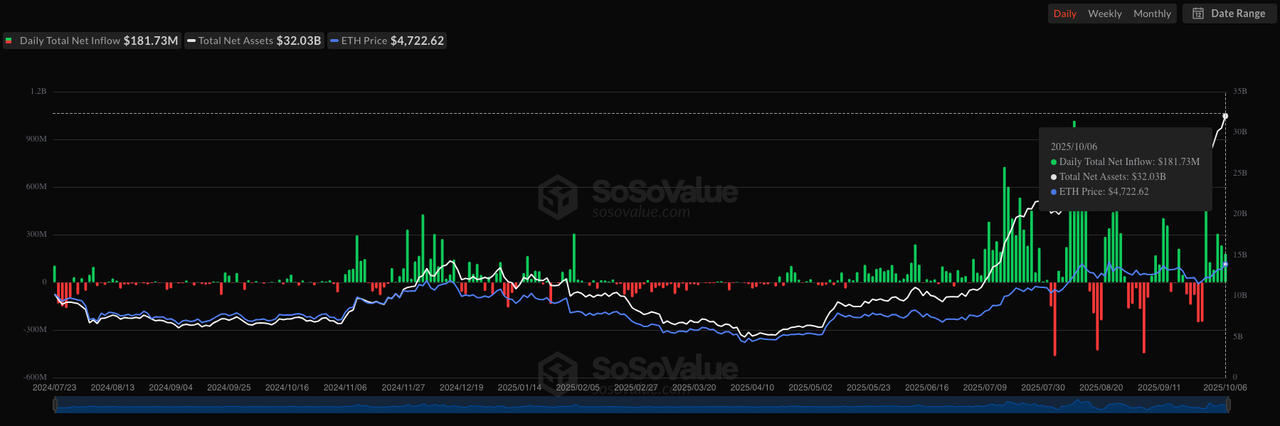The height and width of the screenshot is (426, 1280).
Task: Click the $181.73M value in the legend
Action: (151, 41)
